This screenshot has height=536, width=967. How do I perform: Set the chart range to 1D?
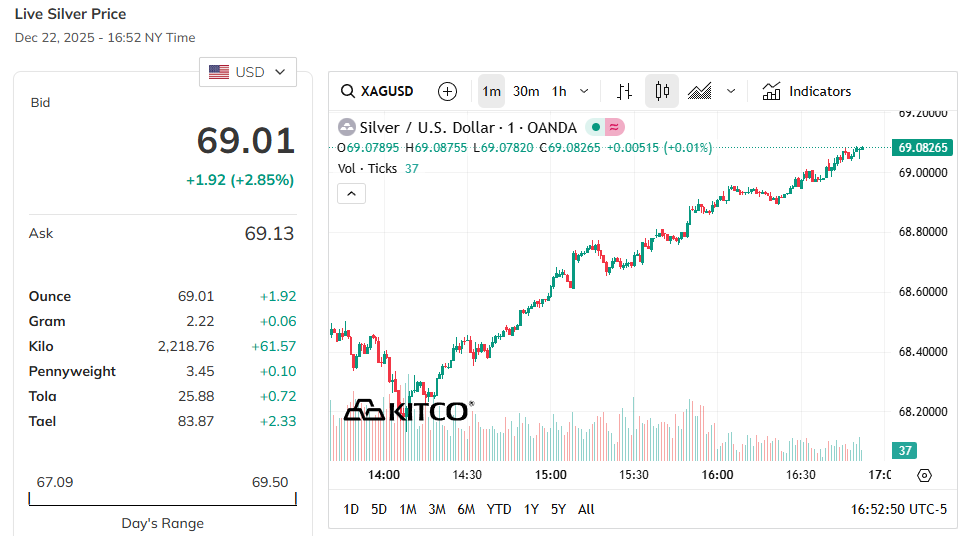coord(351,509)
